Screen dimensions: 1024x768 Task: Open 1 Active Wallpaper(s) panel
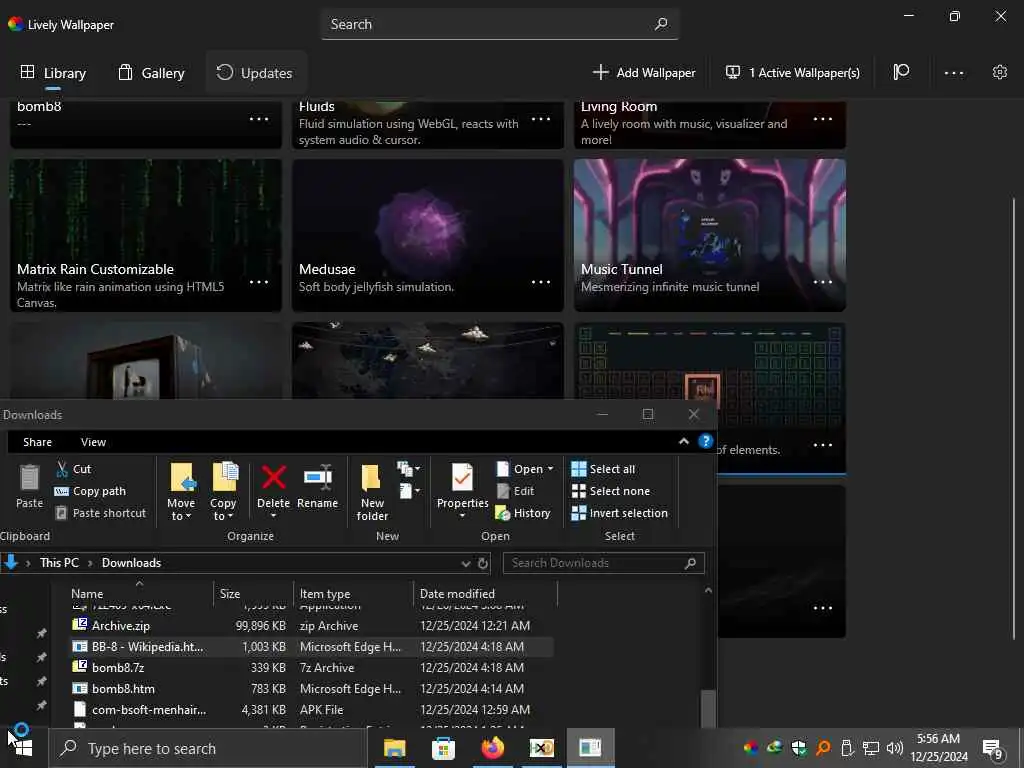(793, 72)
